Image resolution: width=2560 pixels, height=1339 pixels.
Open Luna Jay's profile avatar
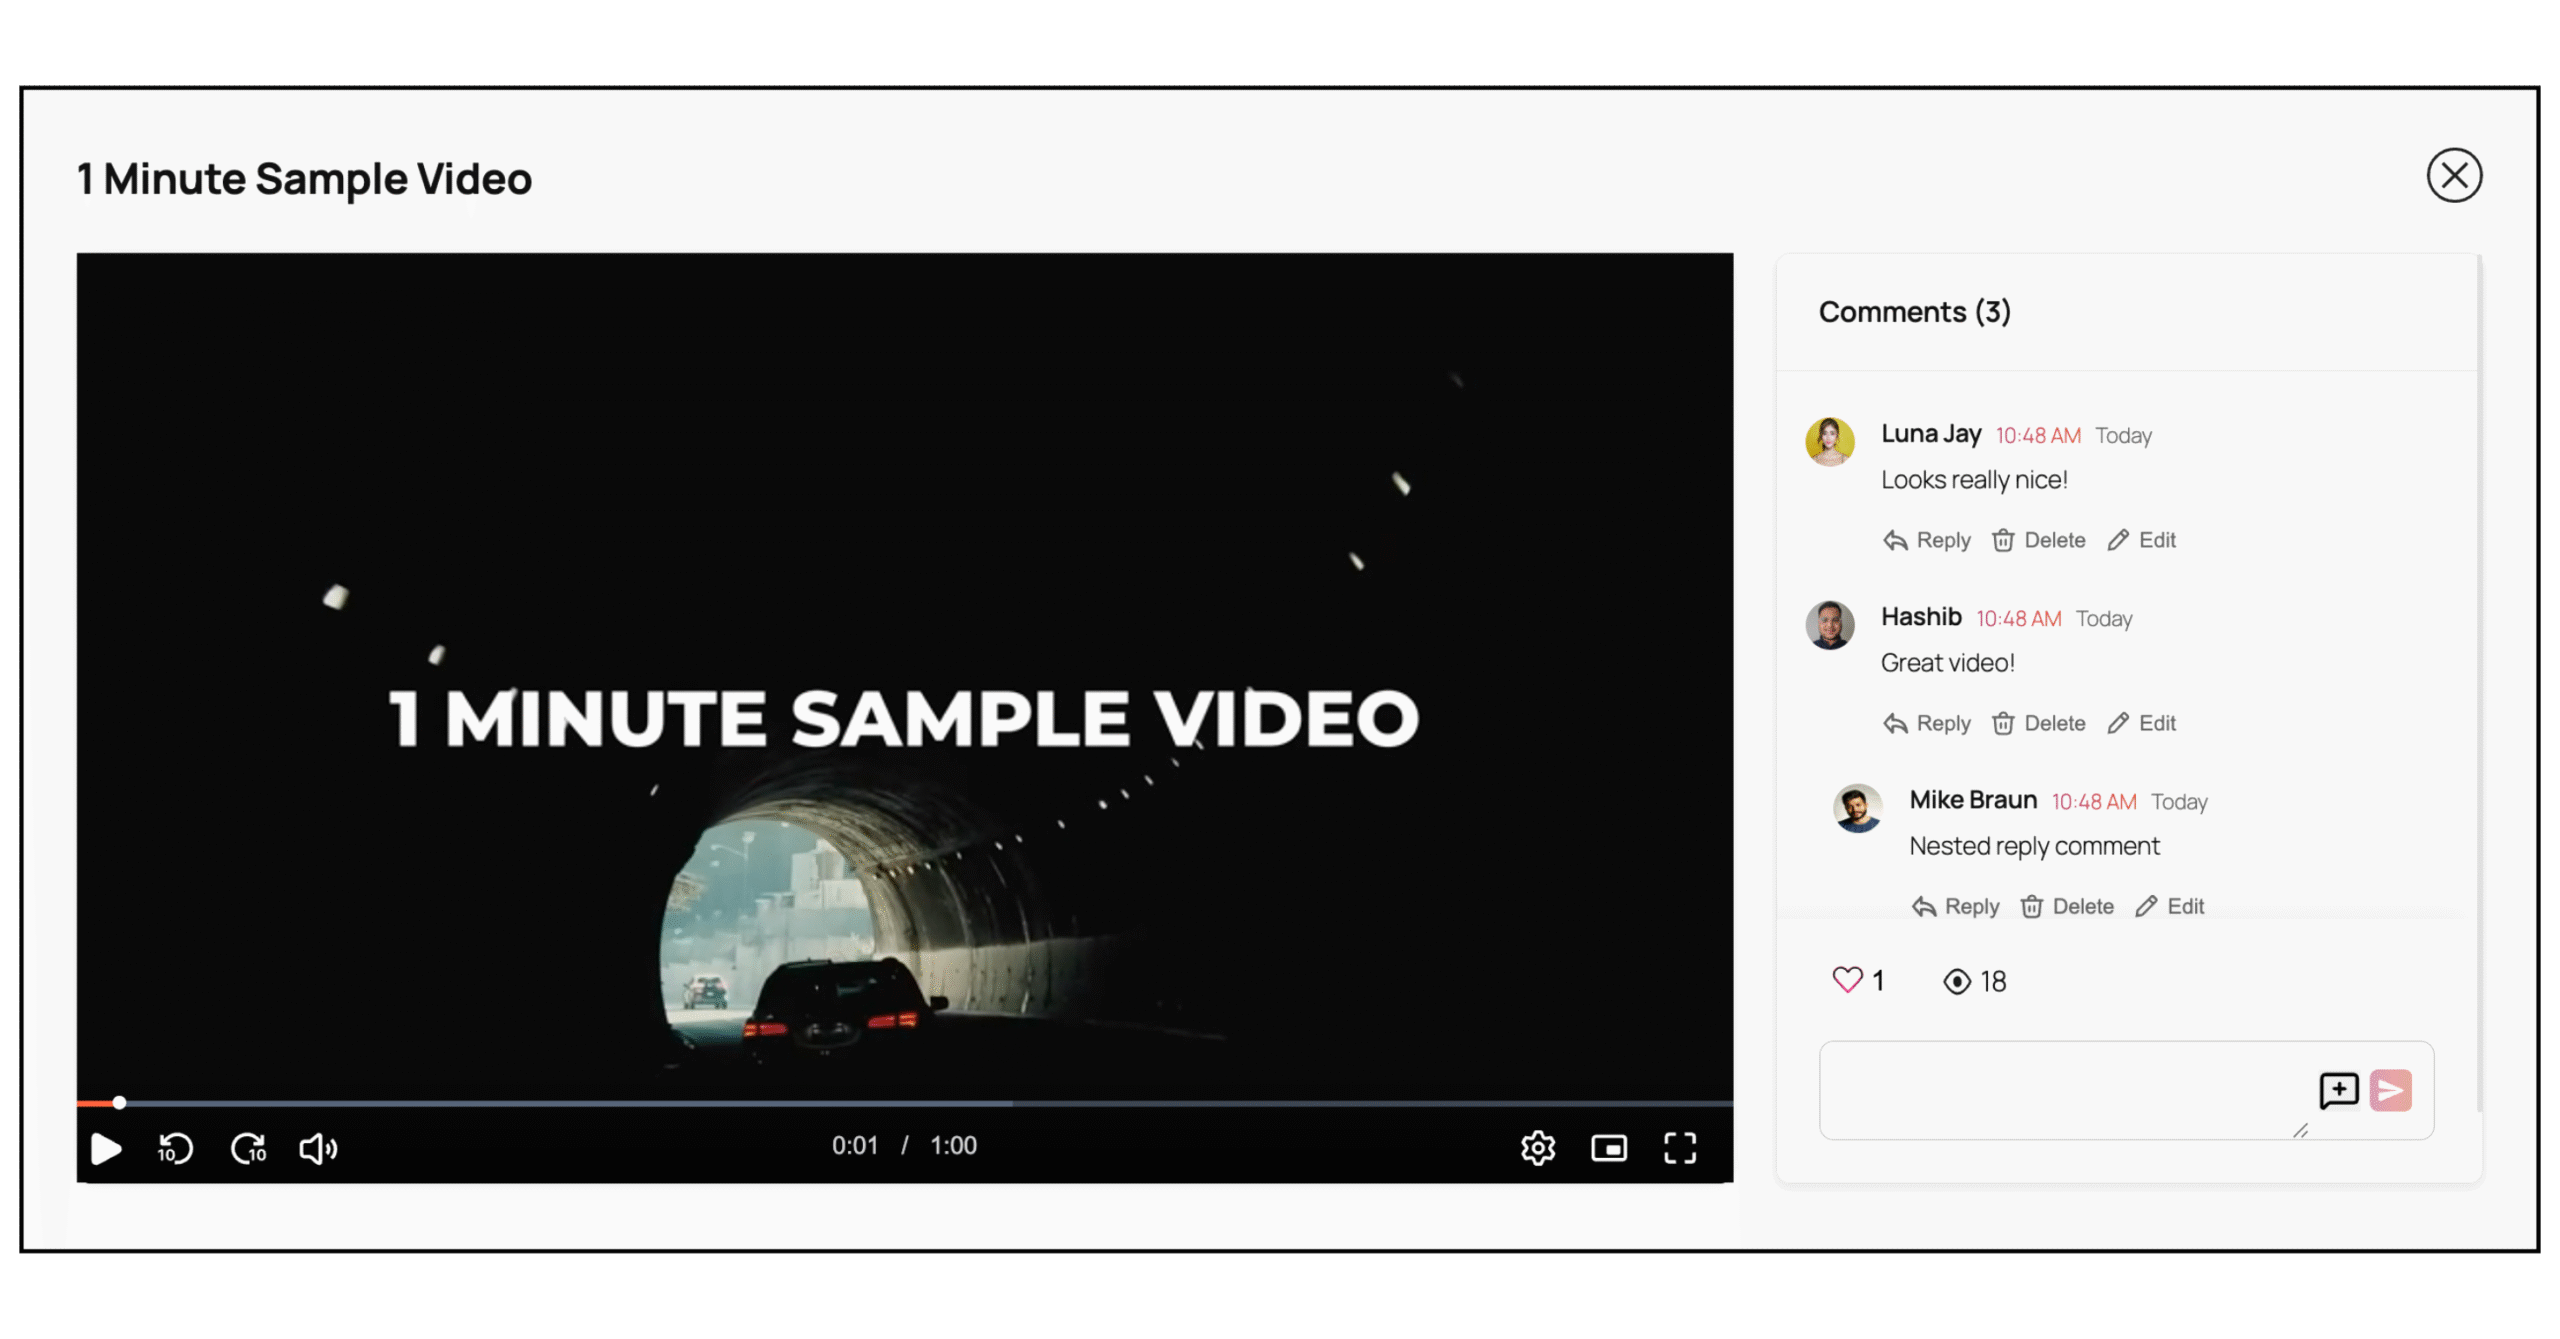(1830, 440)
